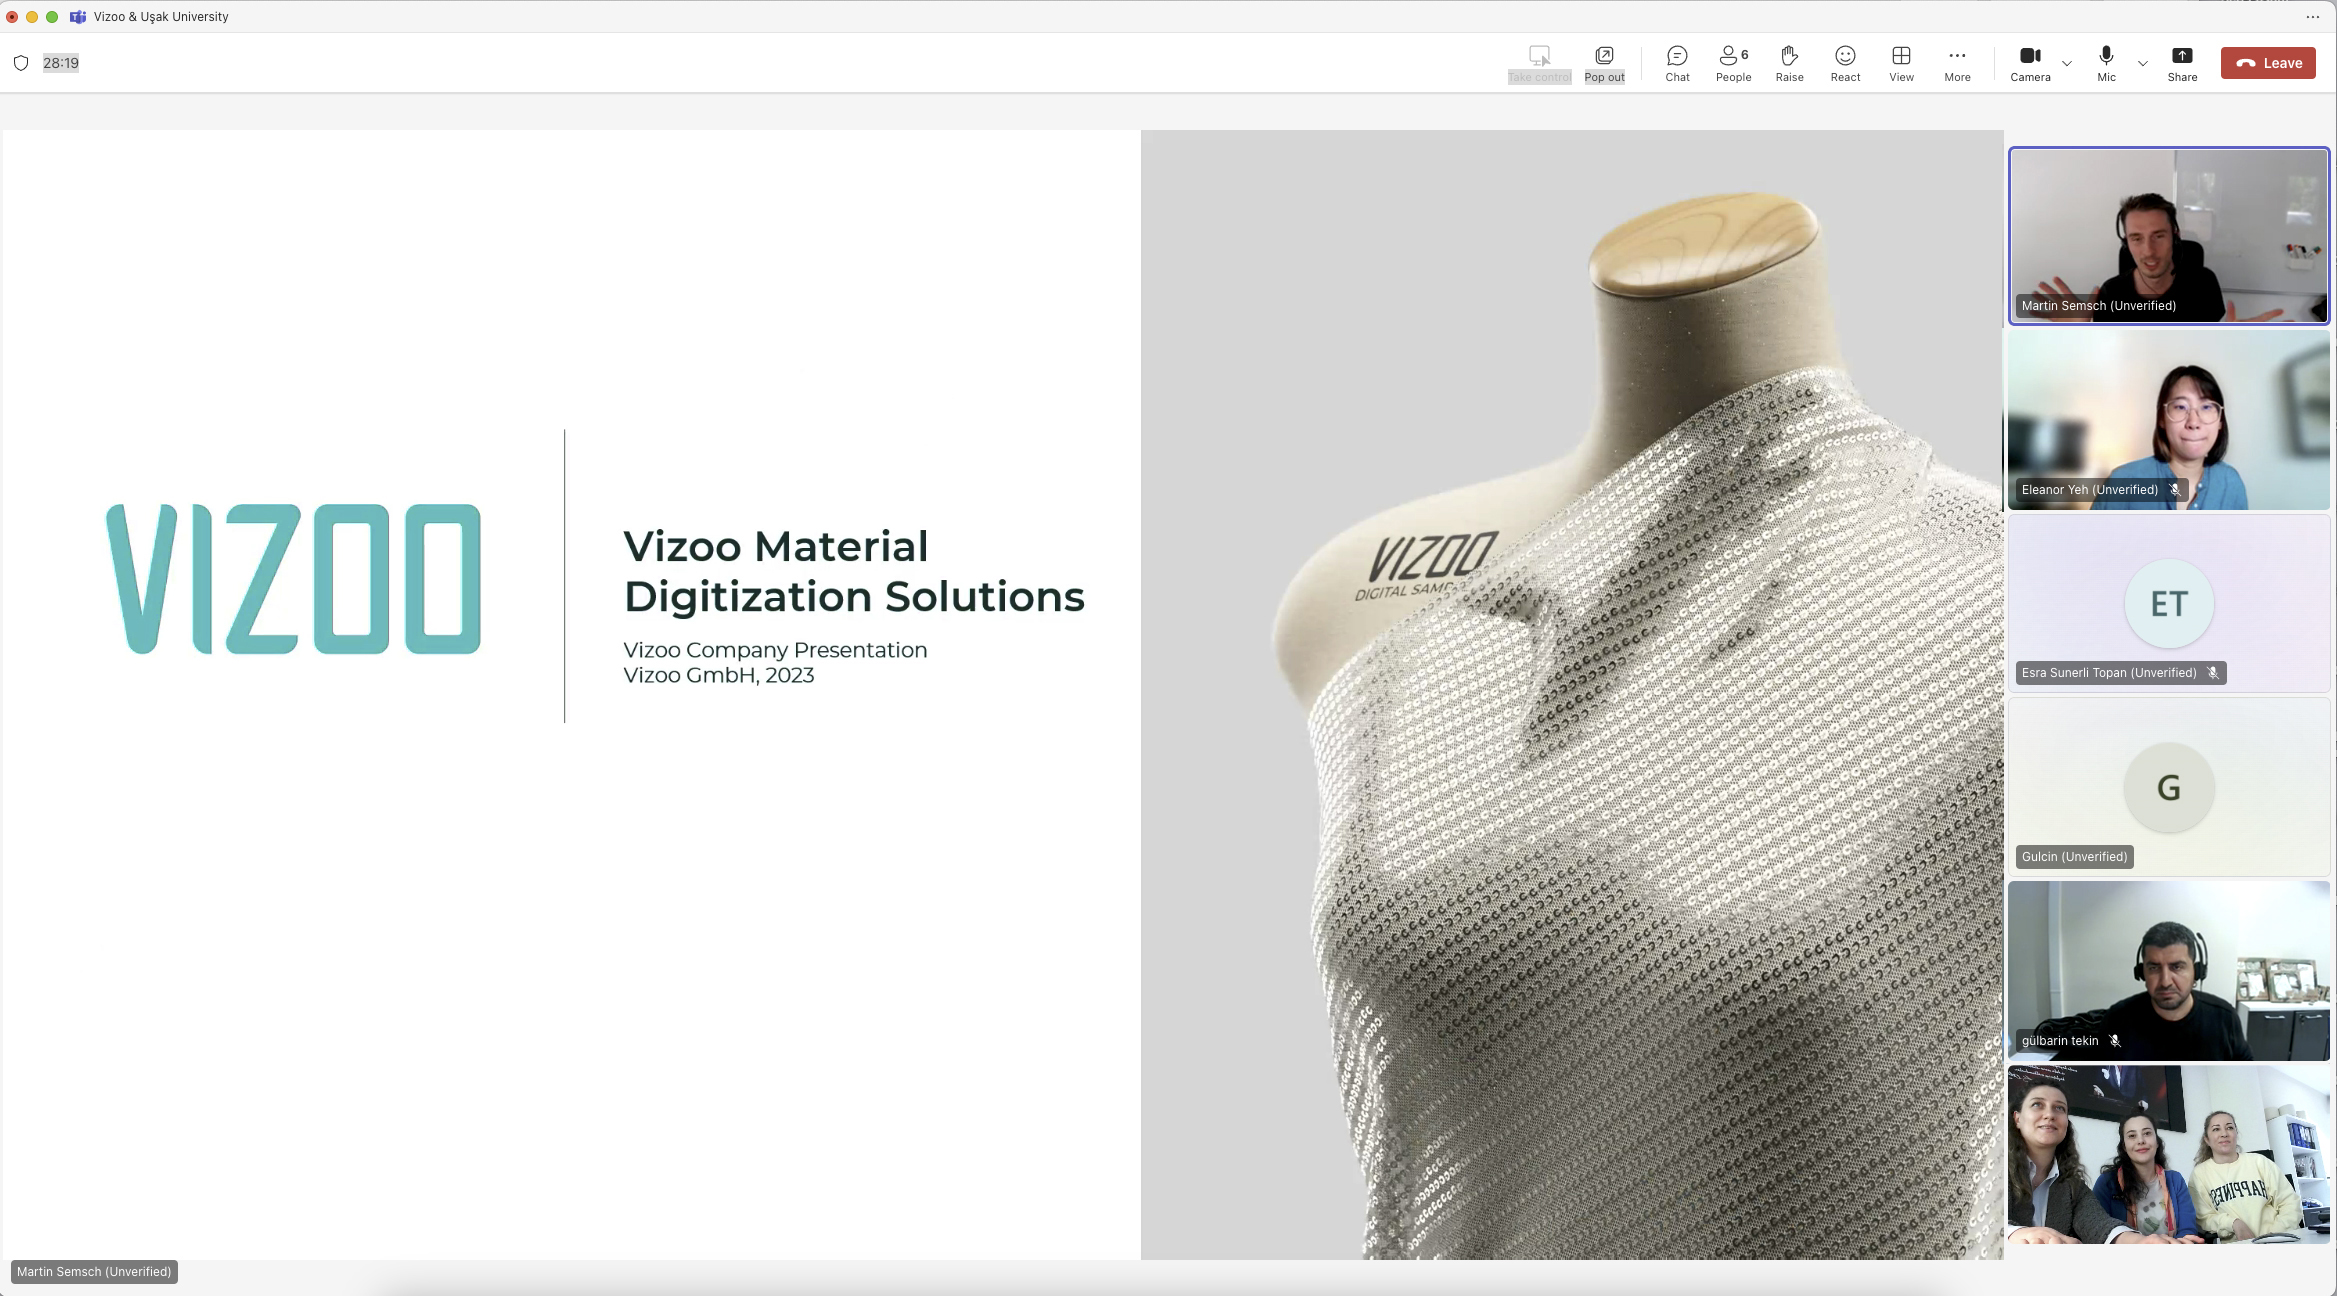Select Martin Semsch's video tile
Image resolution: width=2337 pixels, height=1296 pixels.
(x=2168, y=236)
